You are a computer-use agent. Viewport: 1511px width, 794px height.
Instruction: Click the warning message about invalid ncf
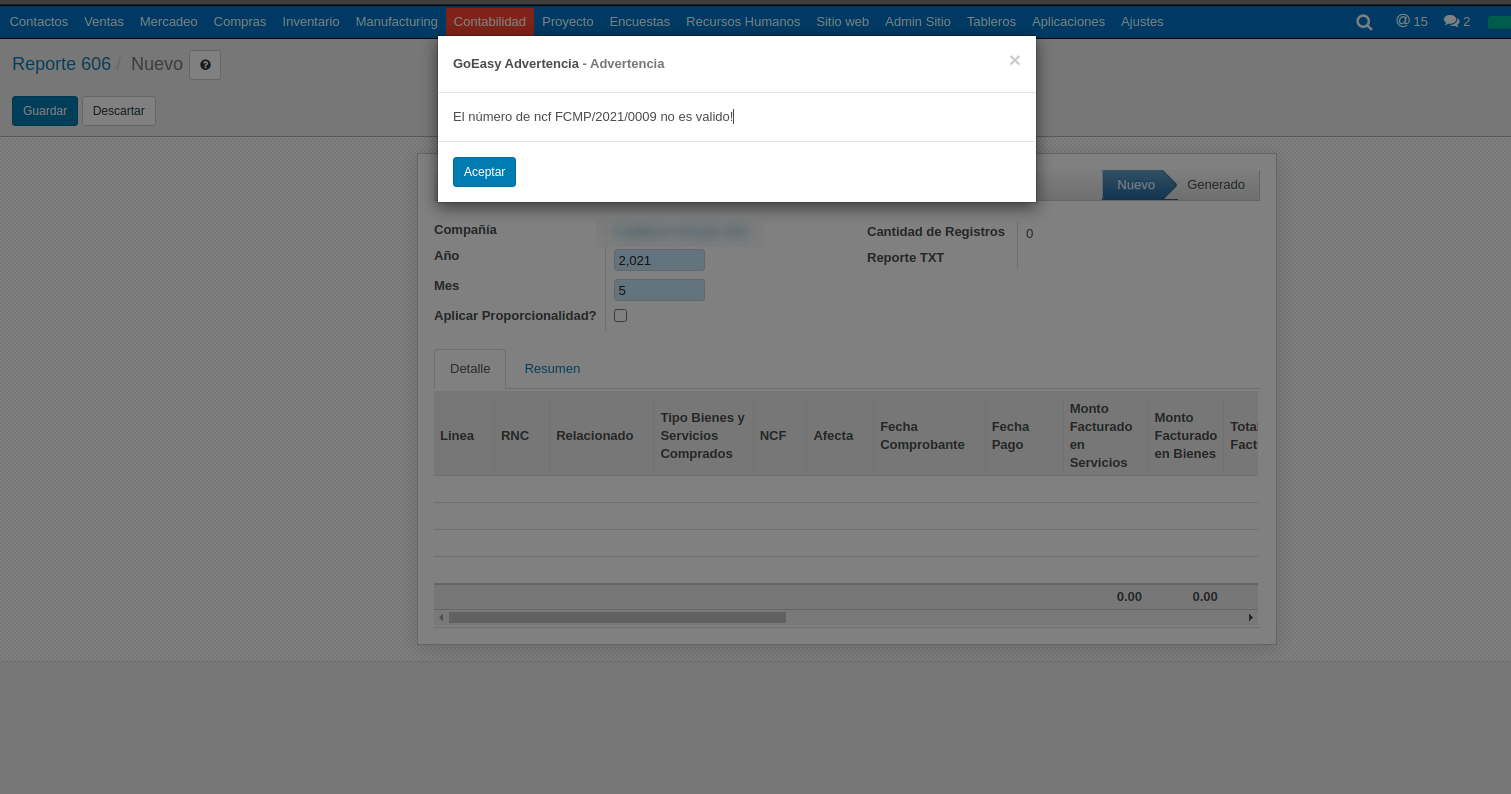[594, 117]
